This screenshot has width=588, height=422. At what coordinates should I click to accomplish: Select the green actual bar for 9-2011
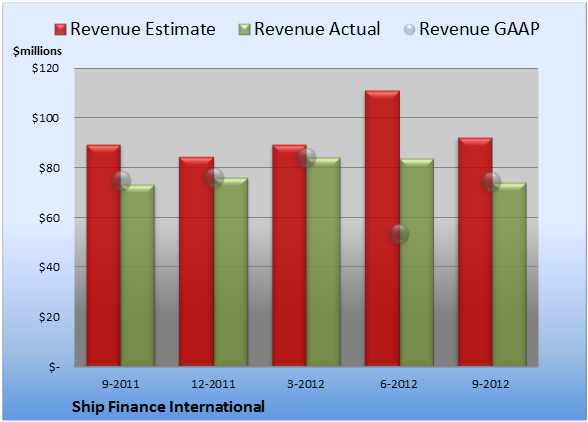tap(138, 275)
